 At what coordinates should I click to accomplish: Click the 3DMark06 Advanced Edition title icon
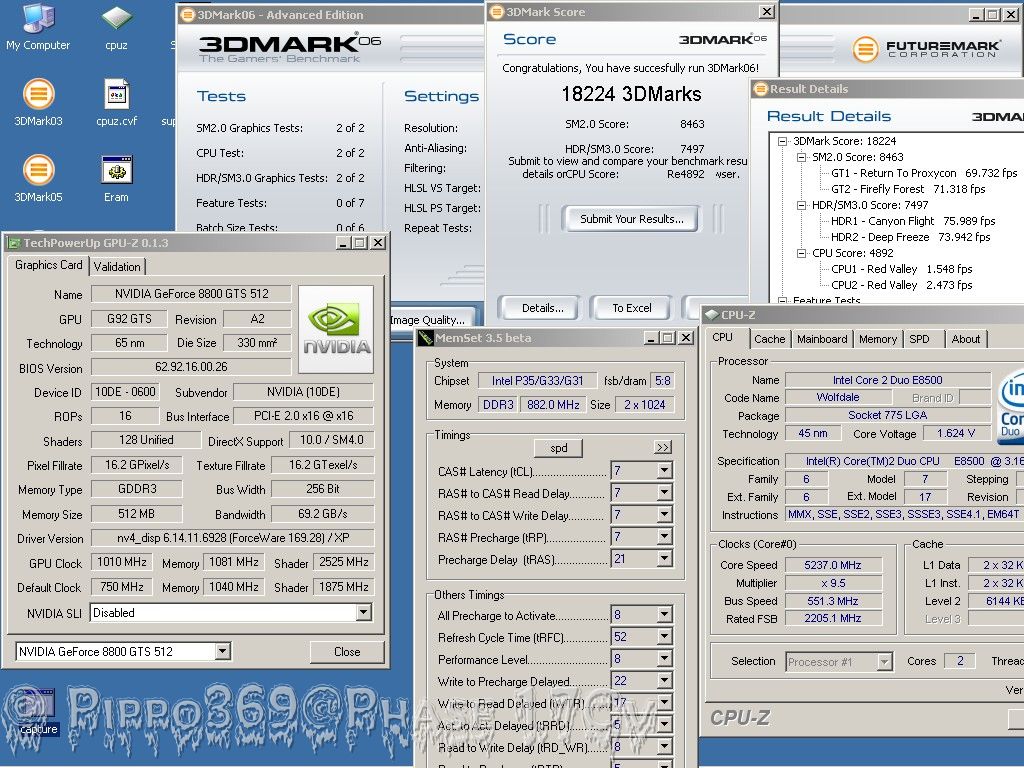point(187,14)
